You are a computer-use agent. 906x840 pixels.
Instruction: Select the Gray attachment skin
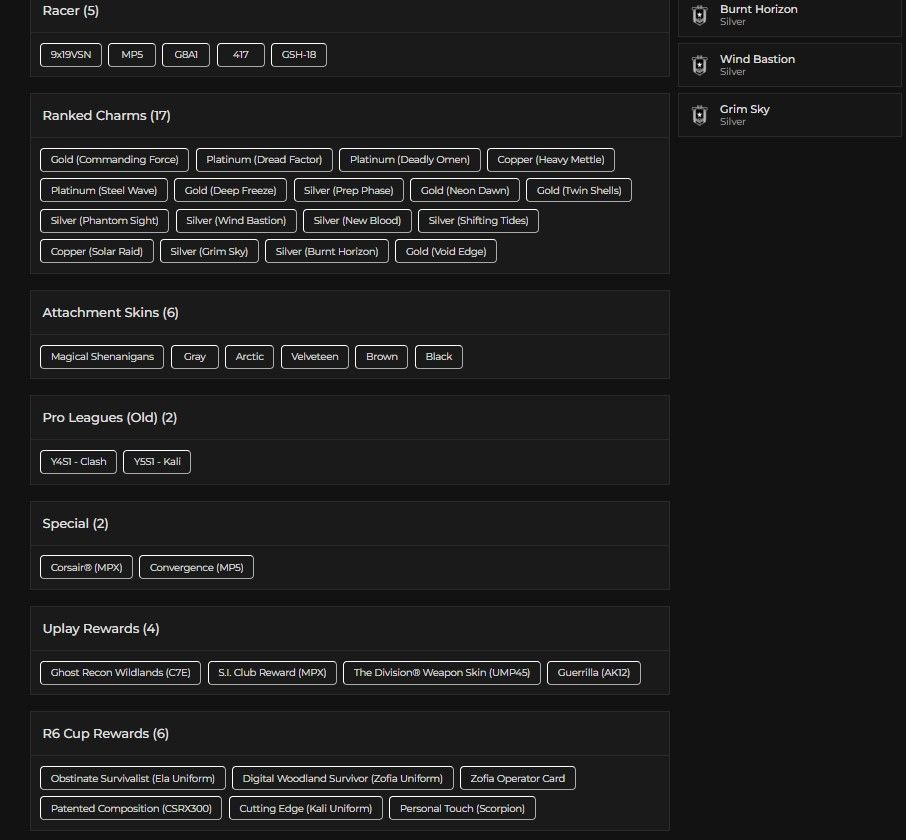point(195,357)
